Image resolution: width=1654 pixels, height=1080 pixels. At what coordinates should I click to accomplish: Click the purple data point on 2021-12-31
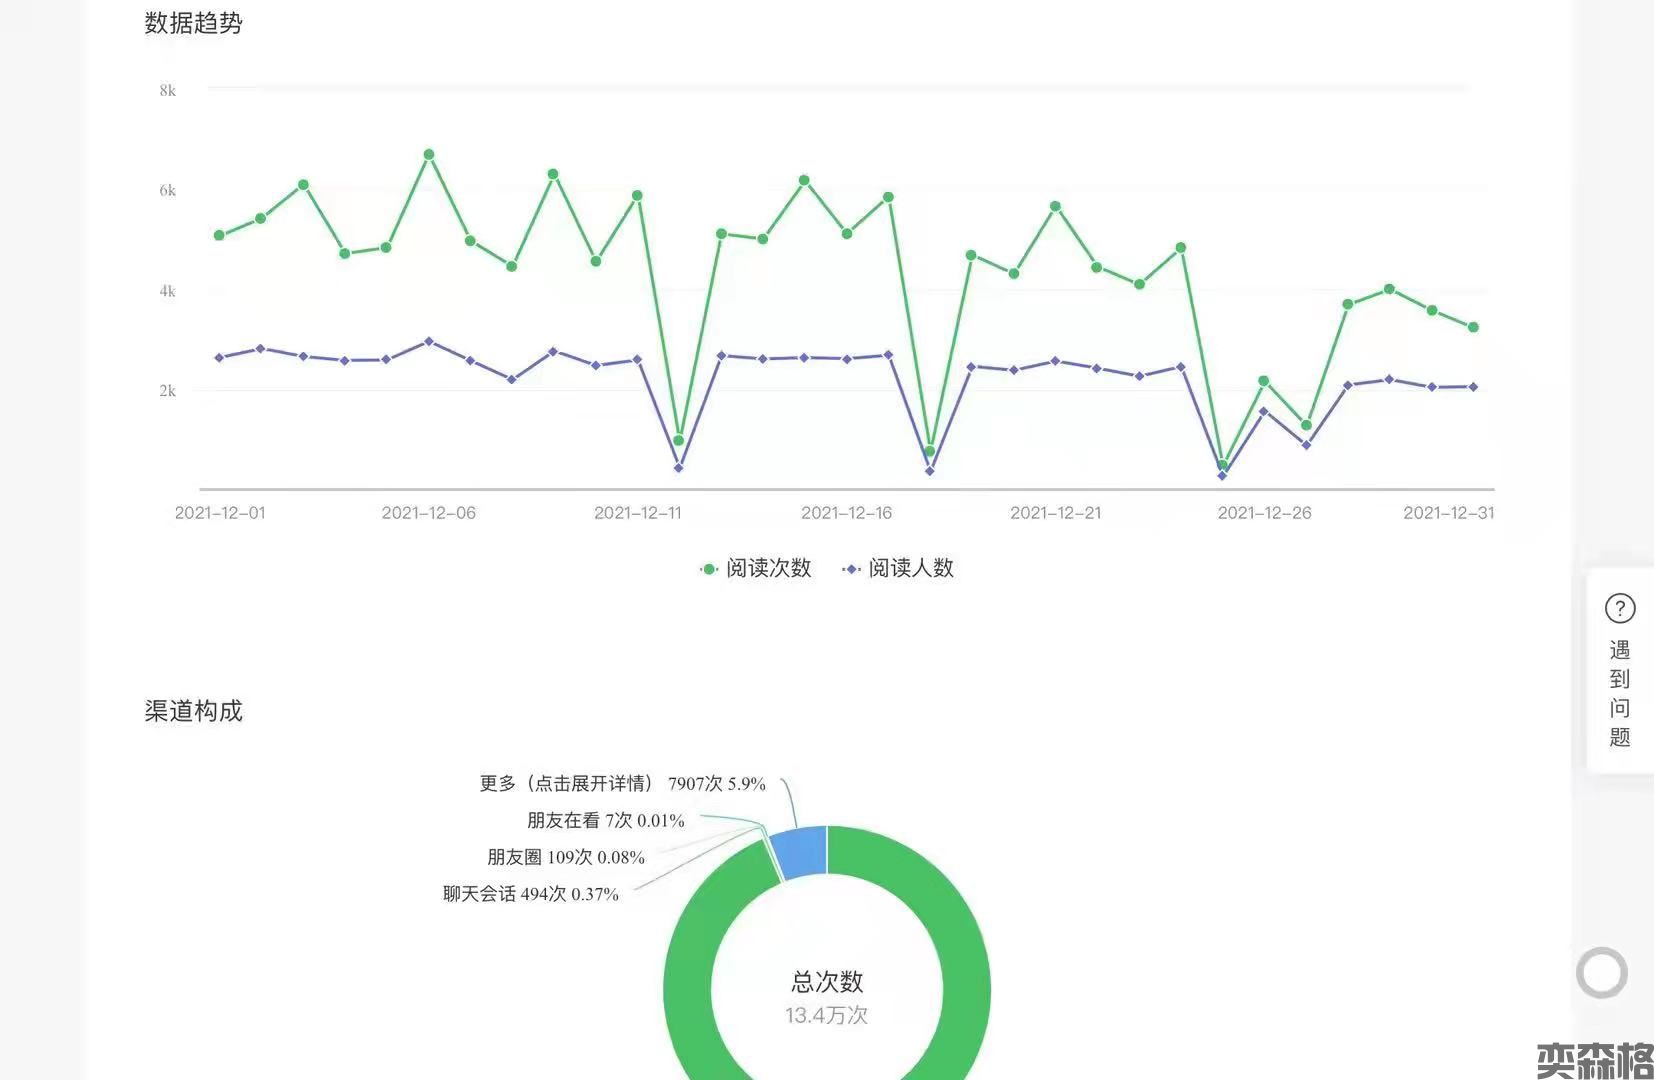pyautogui.click(x=1473, y=387)
